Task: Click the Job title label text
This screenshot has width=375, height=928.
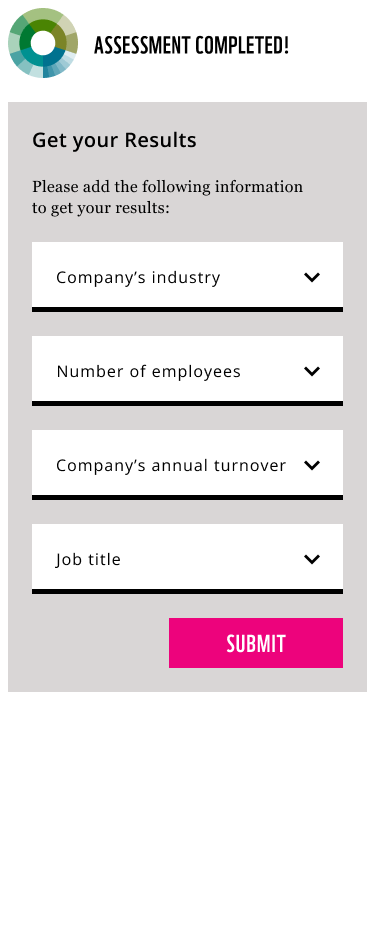Action: point(89,560)
